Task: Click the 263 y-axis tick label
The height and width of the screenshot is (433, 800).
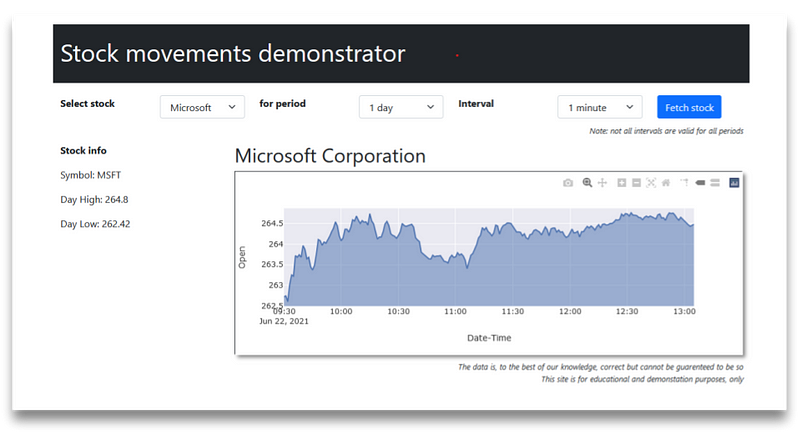Action: 276,285
